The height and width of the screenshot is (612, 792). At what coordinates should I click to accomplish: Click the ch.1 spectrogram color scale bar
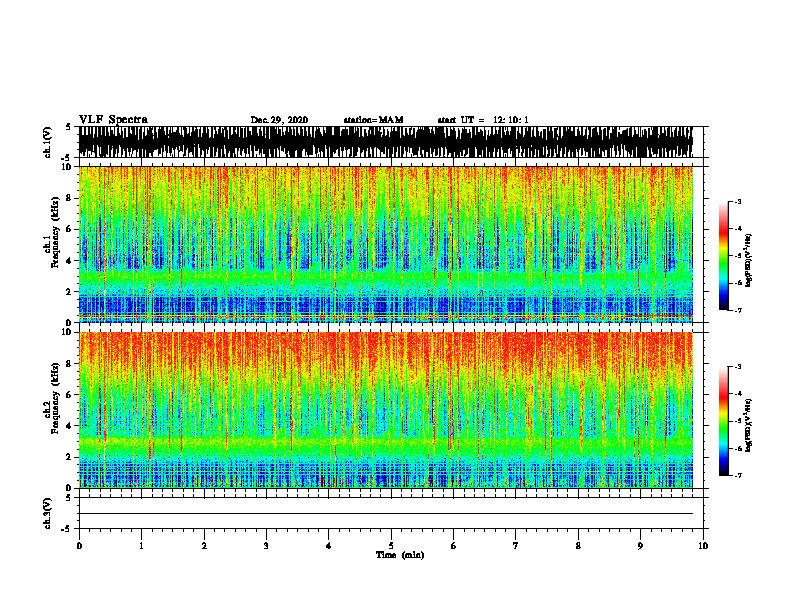tap(724, 256)
